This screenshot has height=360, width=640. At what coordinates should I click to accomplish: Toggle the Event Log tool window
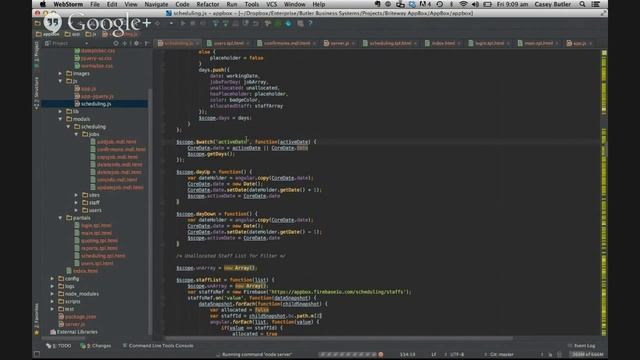[x=581, y=346]
